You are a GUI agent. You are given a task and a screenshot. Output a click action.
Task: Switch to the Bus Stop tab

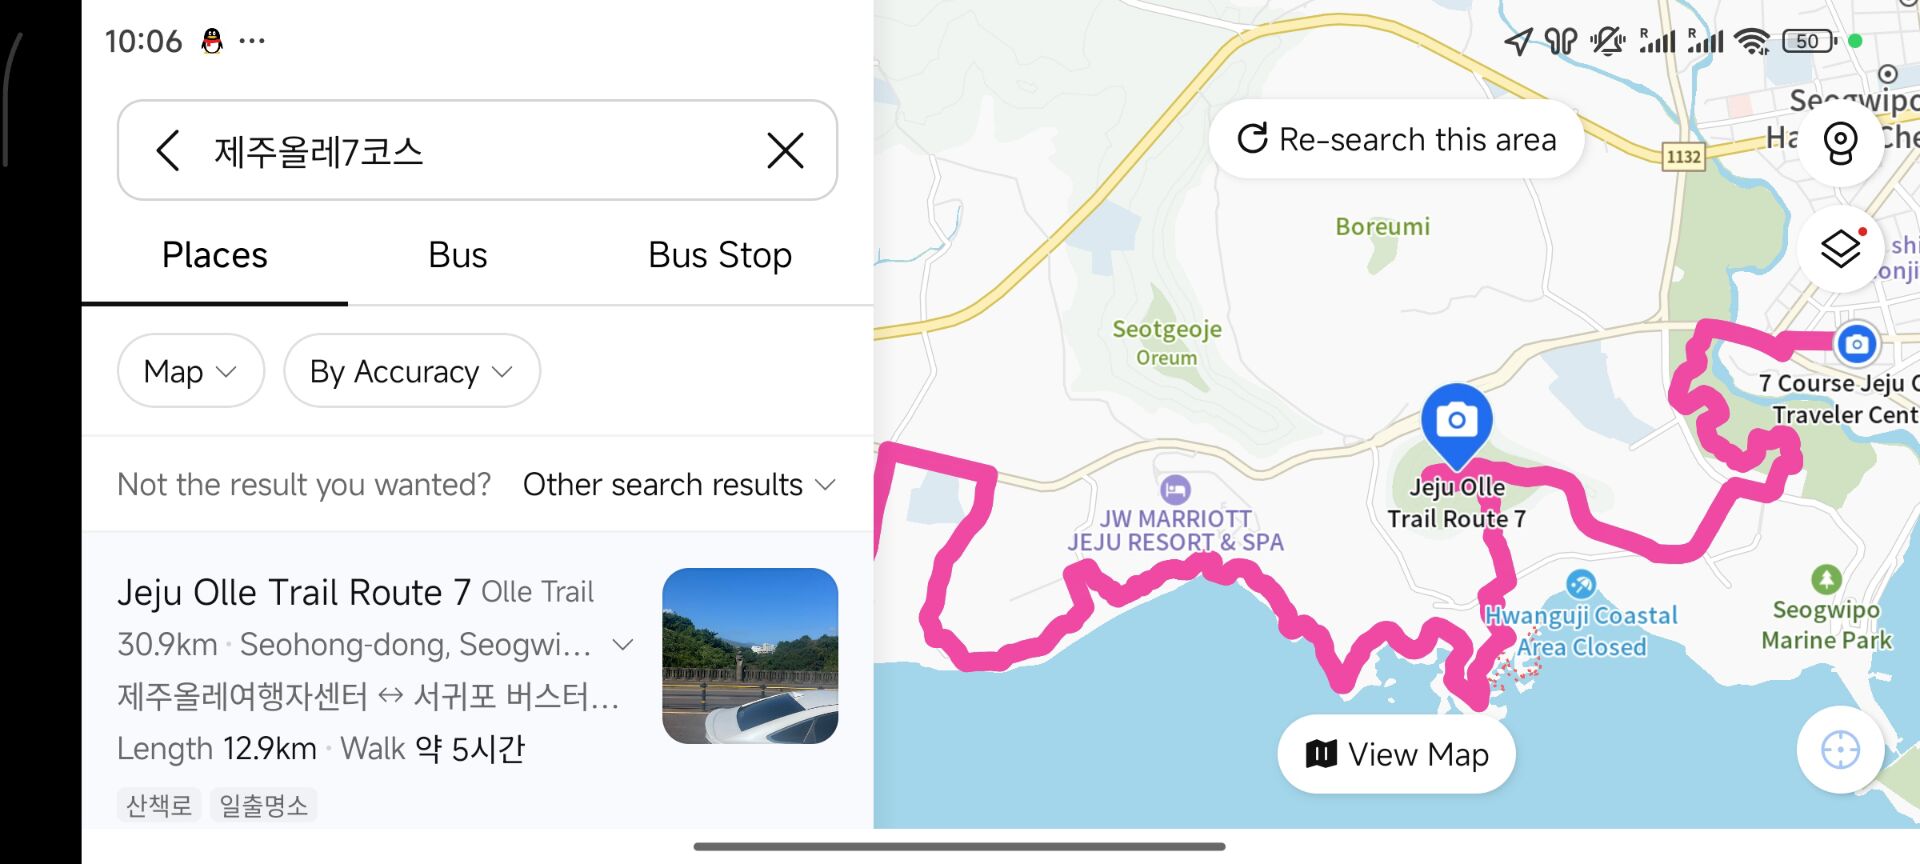pos(719,255)
